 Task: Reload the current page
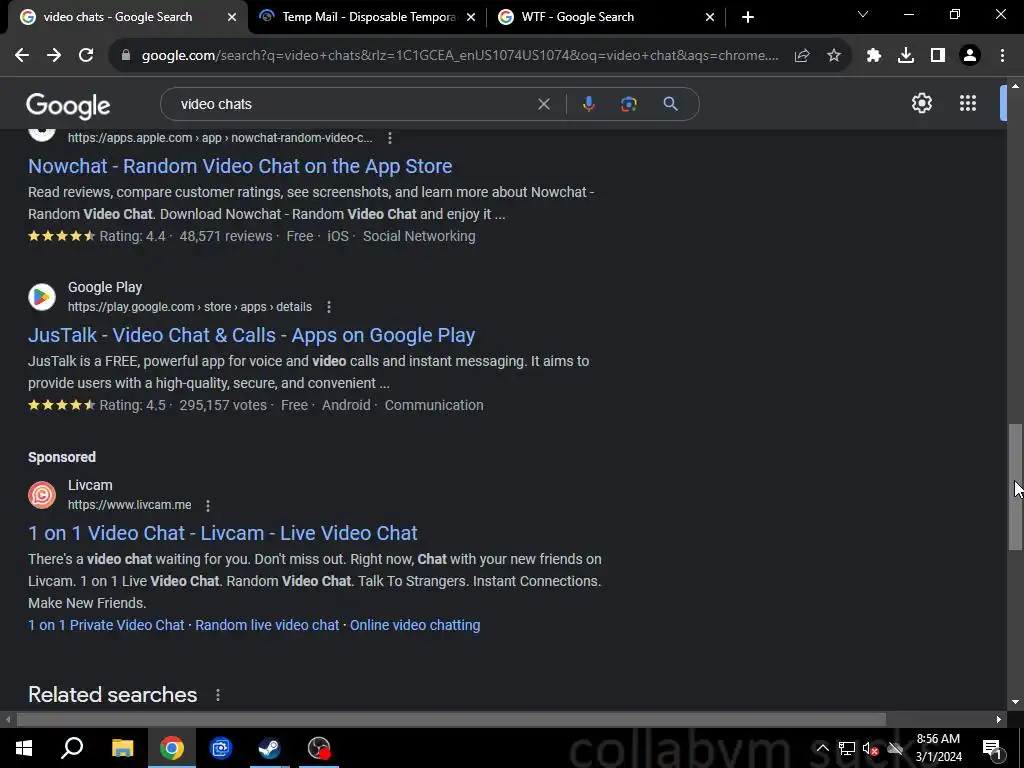click(x=86, y=56)
